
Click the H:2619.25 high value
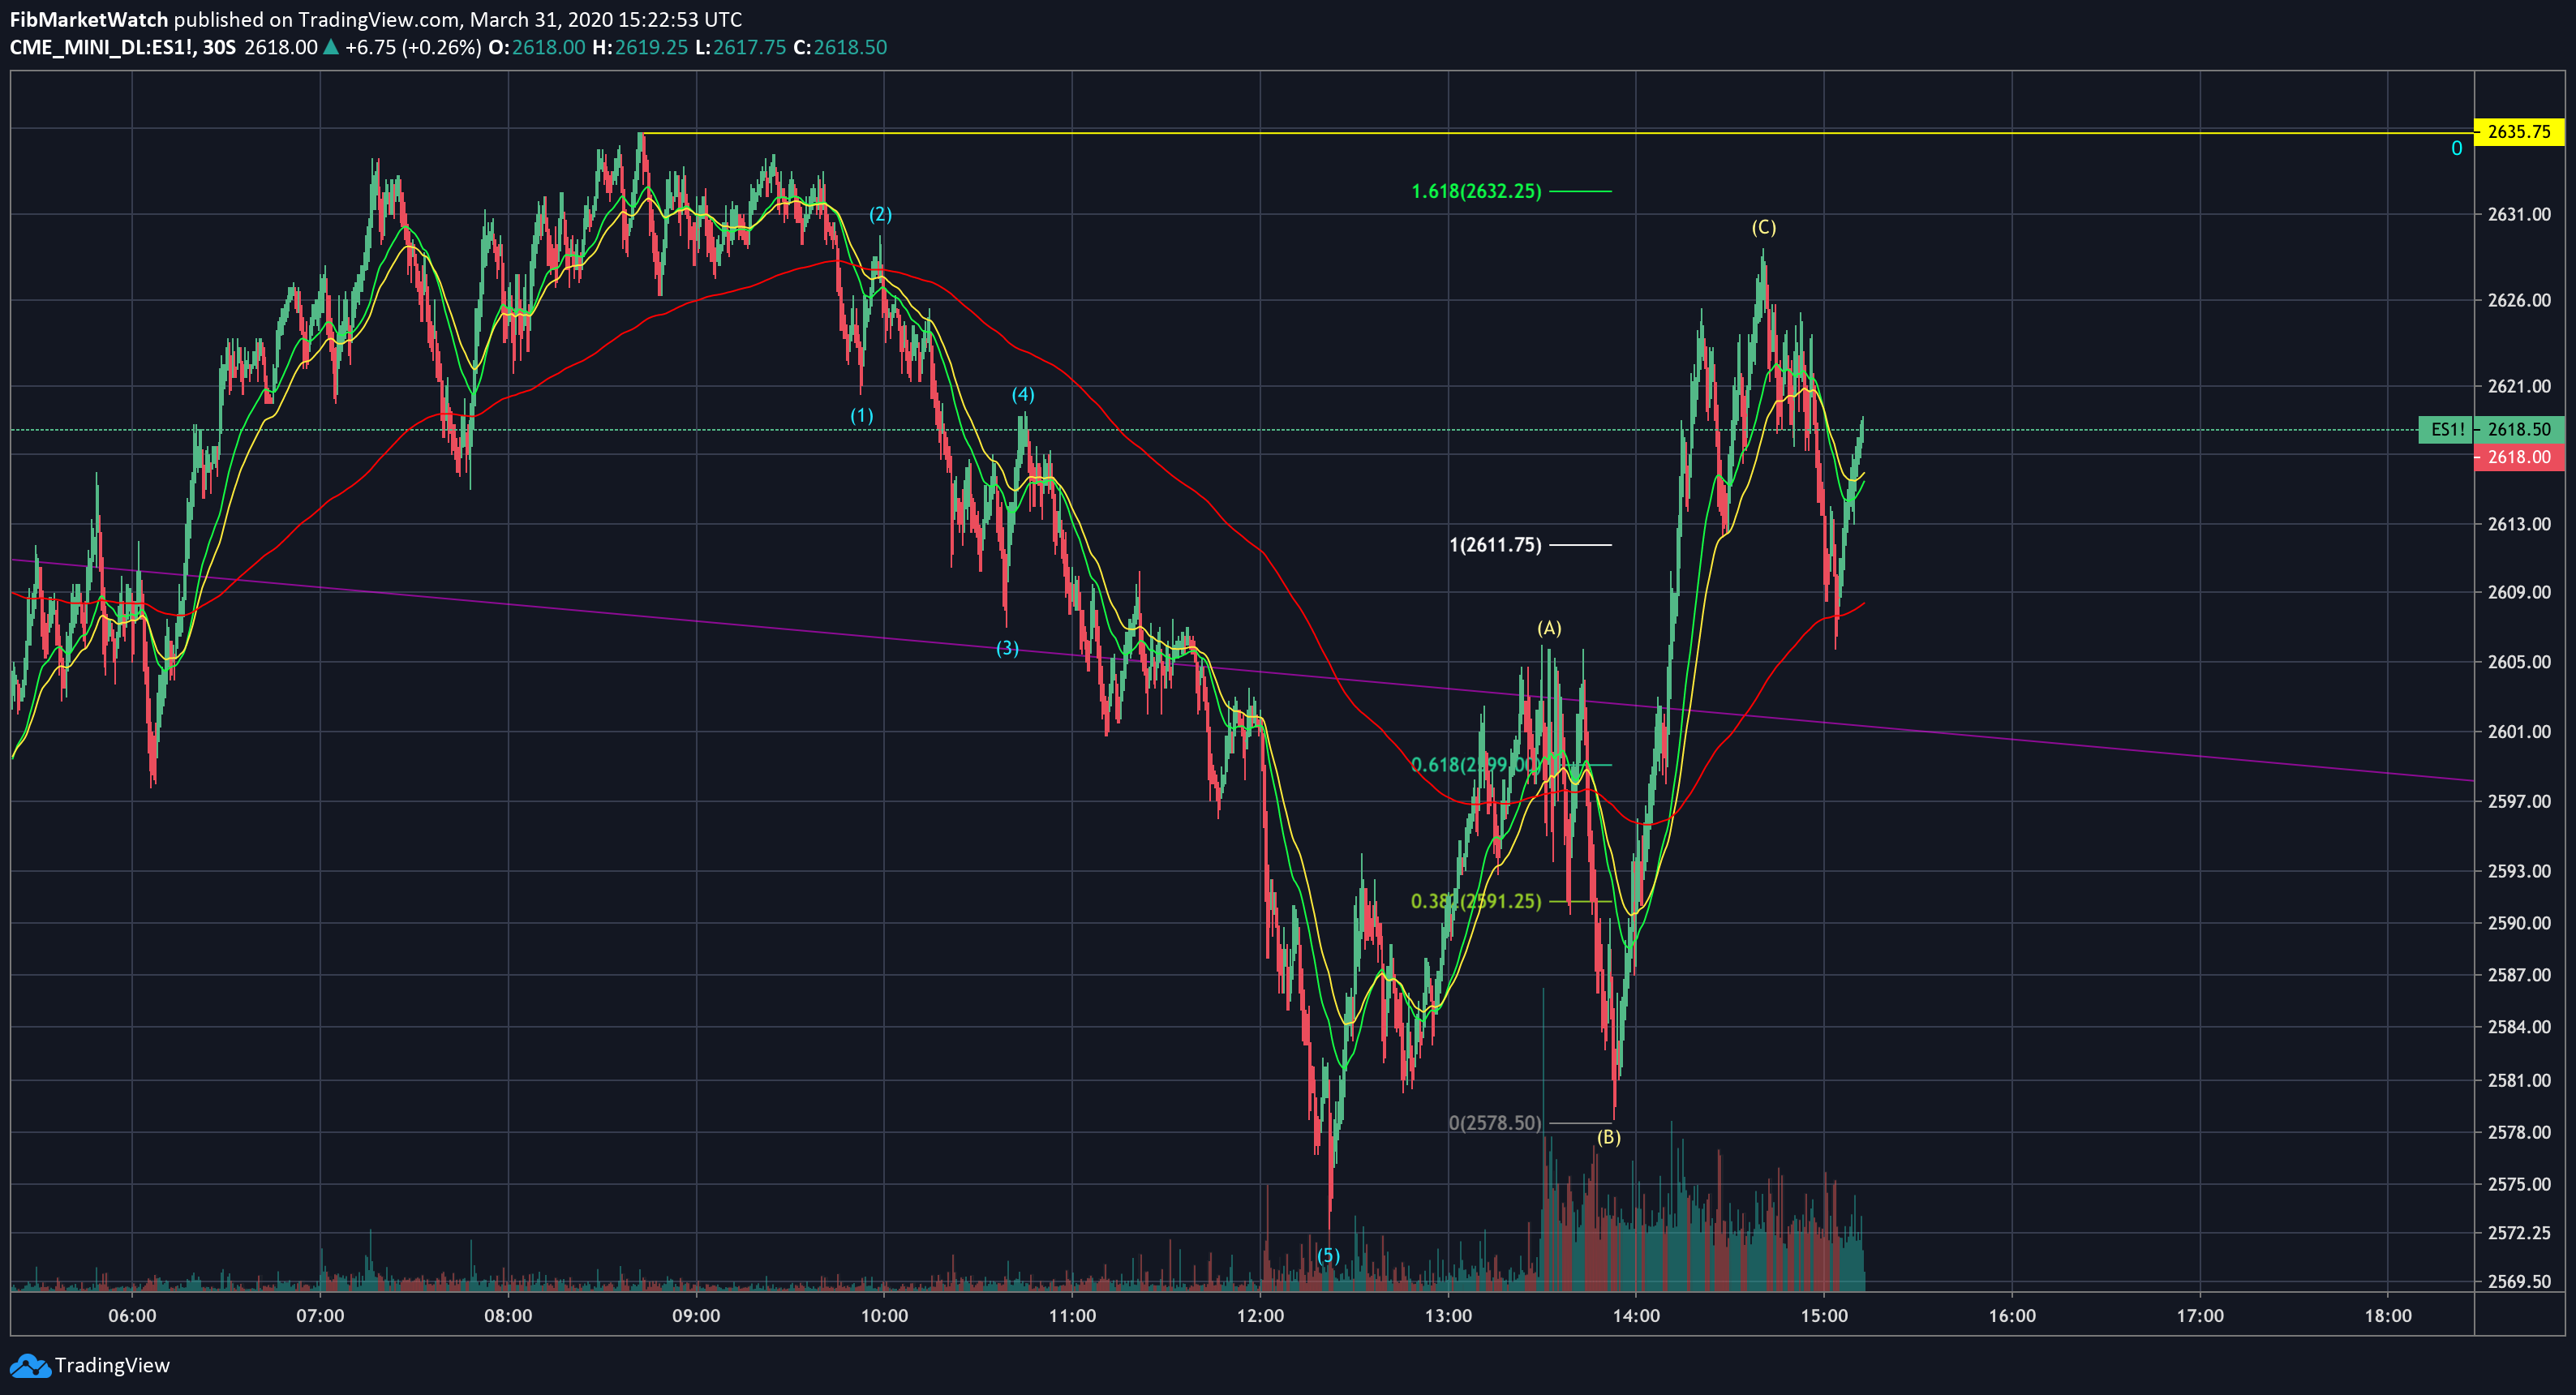[x=640, y=47]
